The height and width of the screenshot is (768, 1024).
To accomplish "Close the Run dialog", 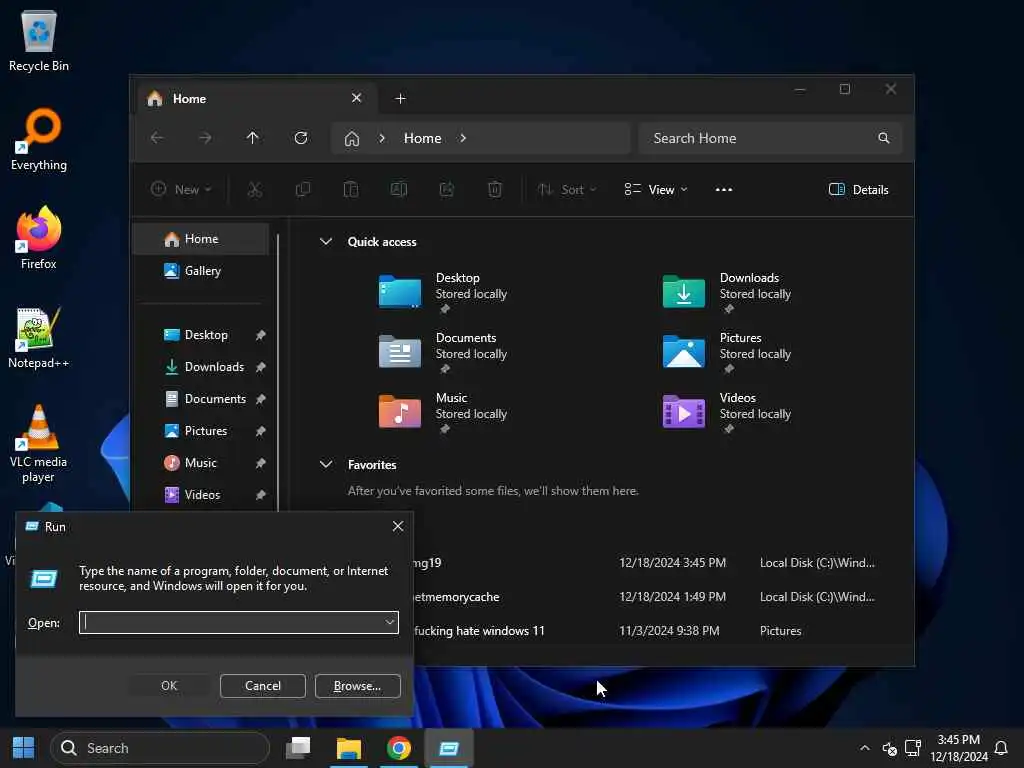I will coord(398,526).
